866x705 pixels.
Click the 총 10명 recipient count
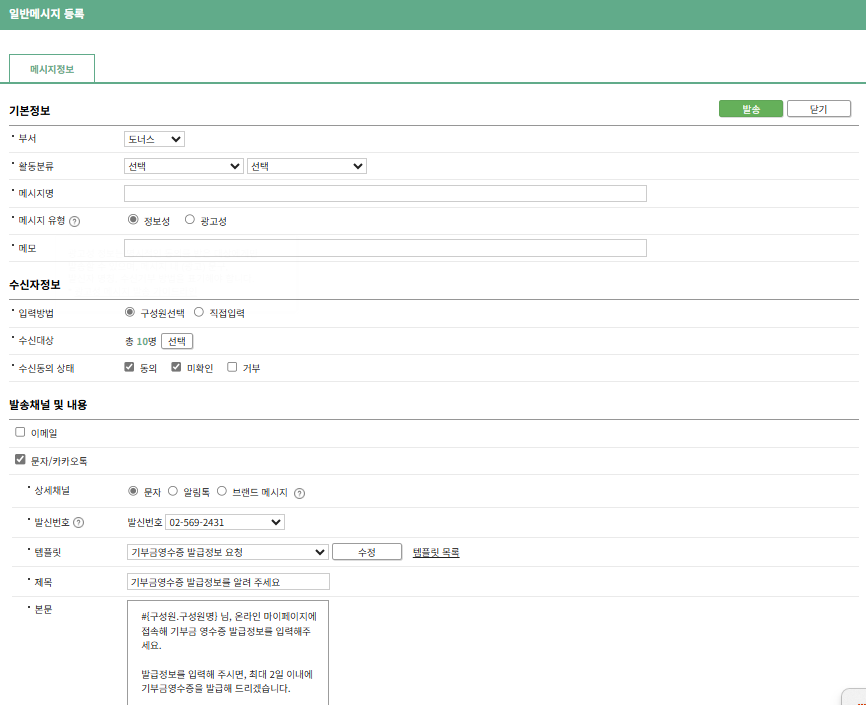pos(141,341)
